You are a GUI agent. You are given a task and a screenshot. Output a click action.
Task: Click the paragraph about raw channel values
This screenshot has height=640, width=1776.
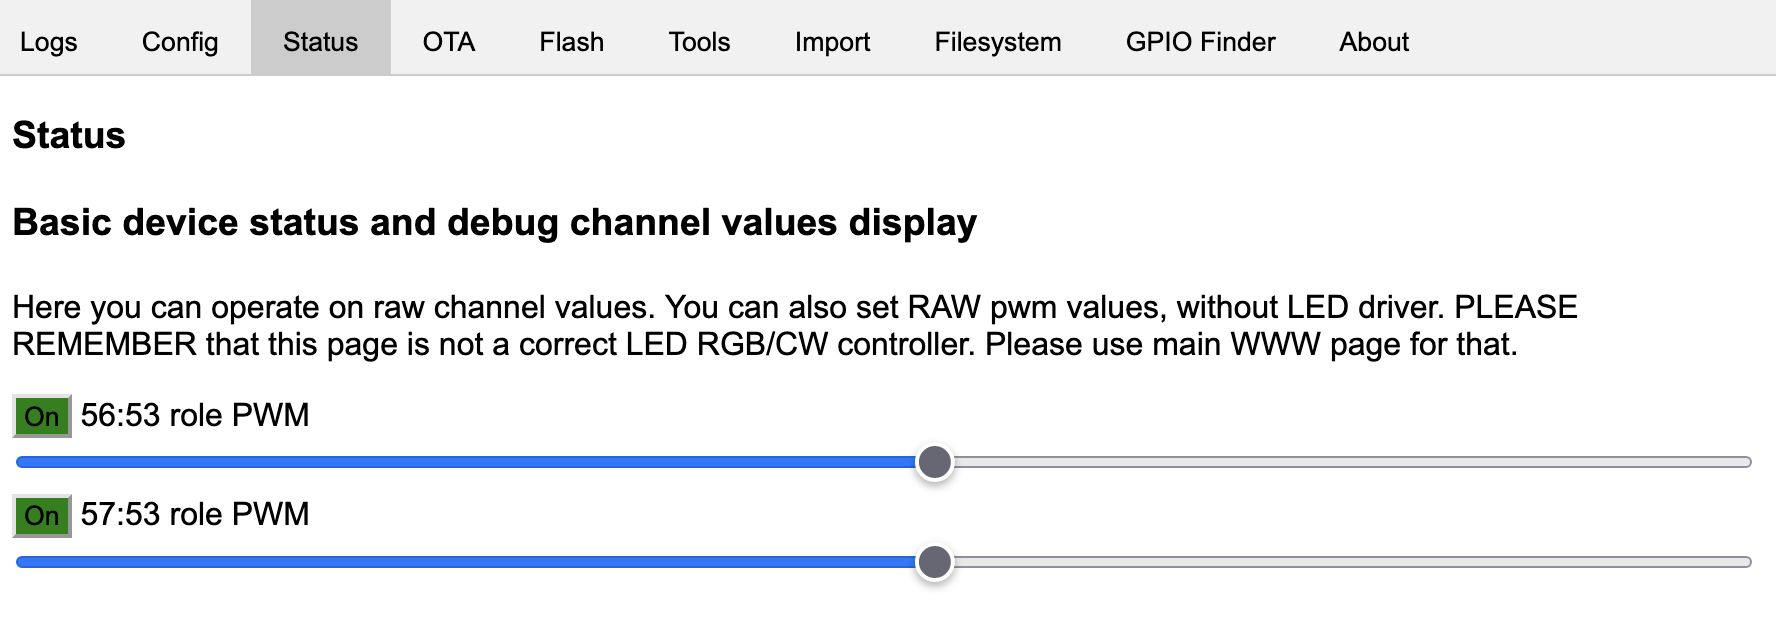pos(795,325)
